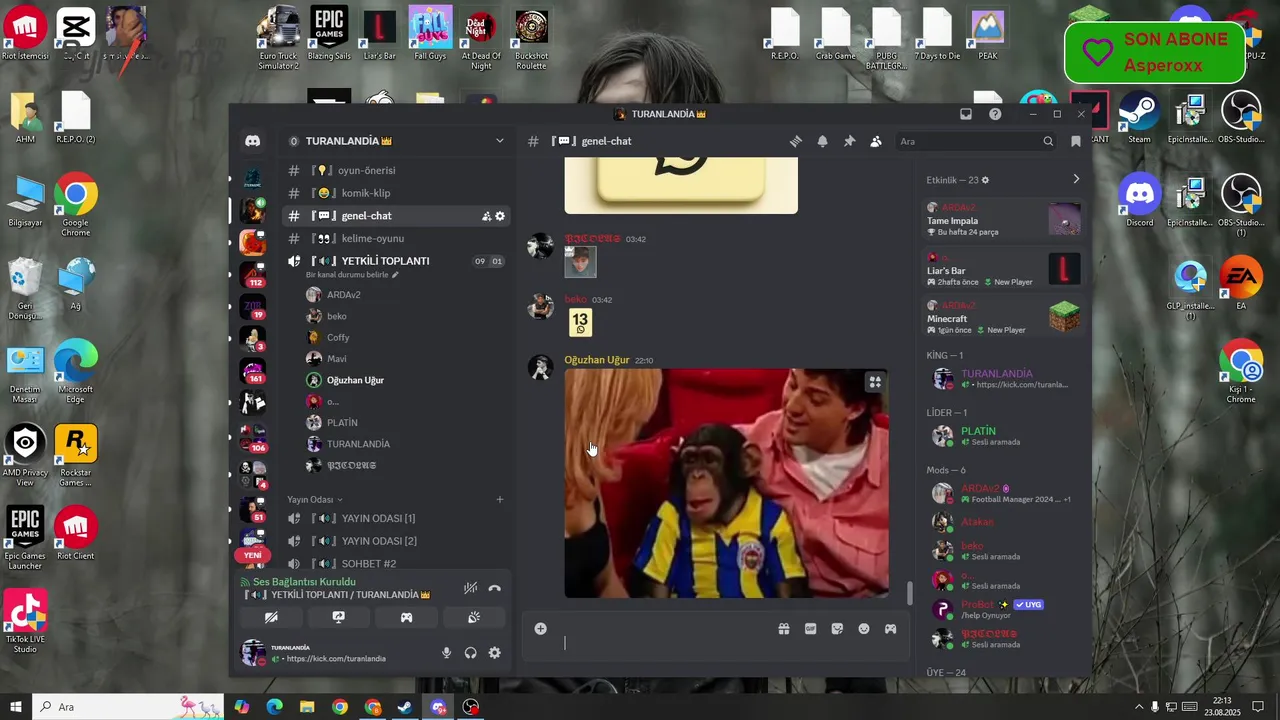Open gift icon in message bar
The width and height of the screenshot is (1280, 720).
784,629
